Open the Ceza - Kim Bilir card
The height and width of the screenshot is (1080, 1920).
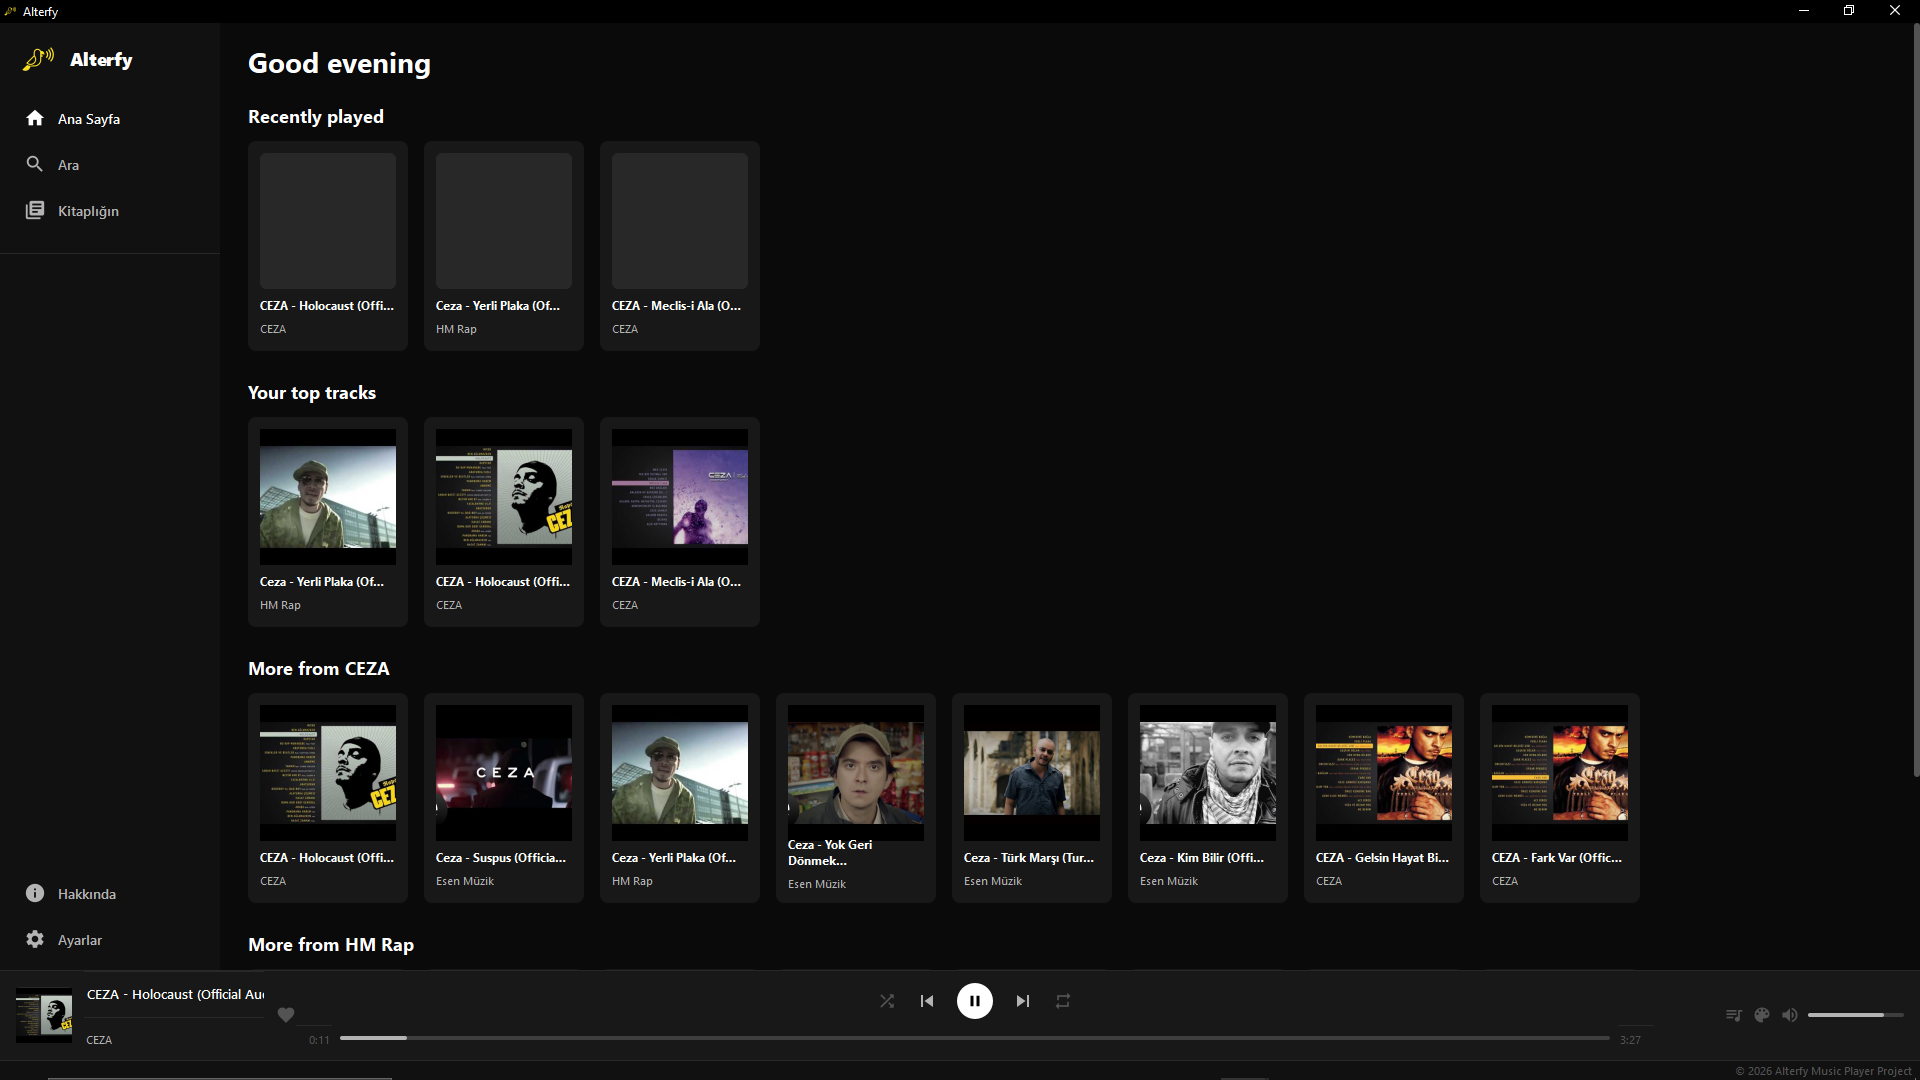click(x=1208, y=798)
